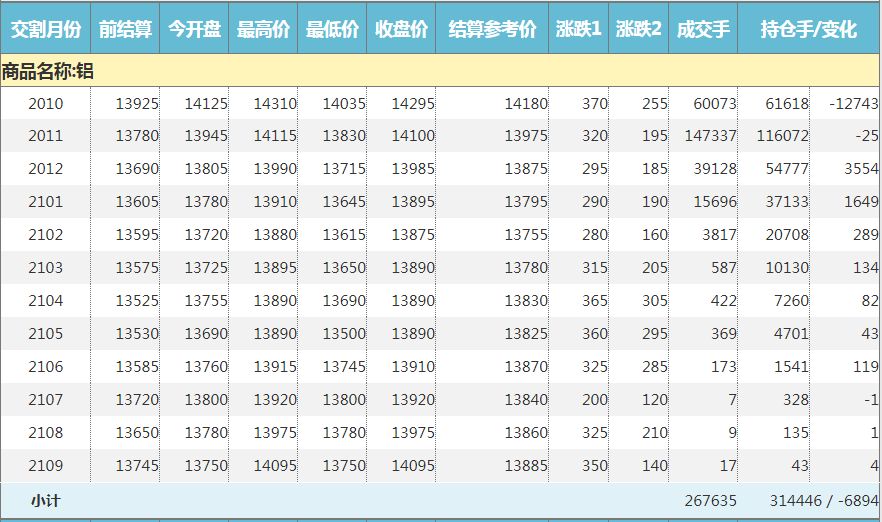
Task: Click the subtotal volume 267635
Action: tap(710, 500)
